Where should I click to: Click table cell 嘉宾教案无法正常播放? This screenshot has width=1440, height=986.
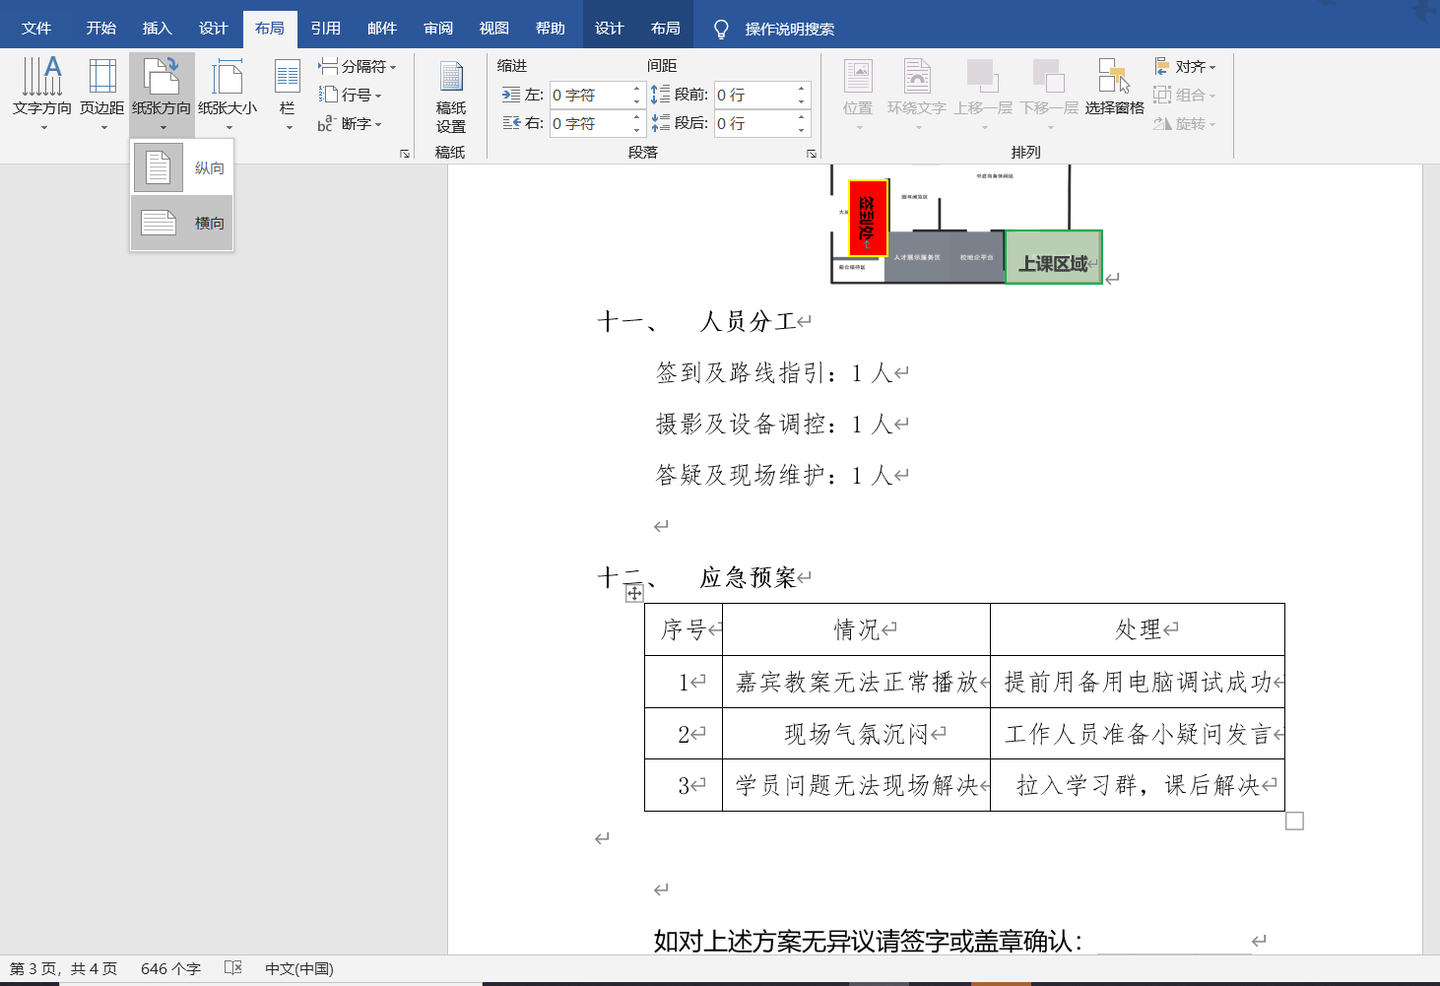(856, 682)
